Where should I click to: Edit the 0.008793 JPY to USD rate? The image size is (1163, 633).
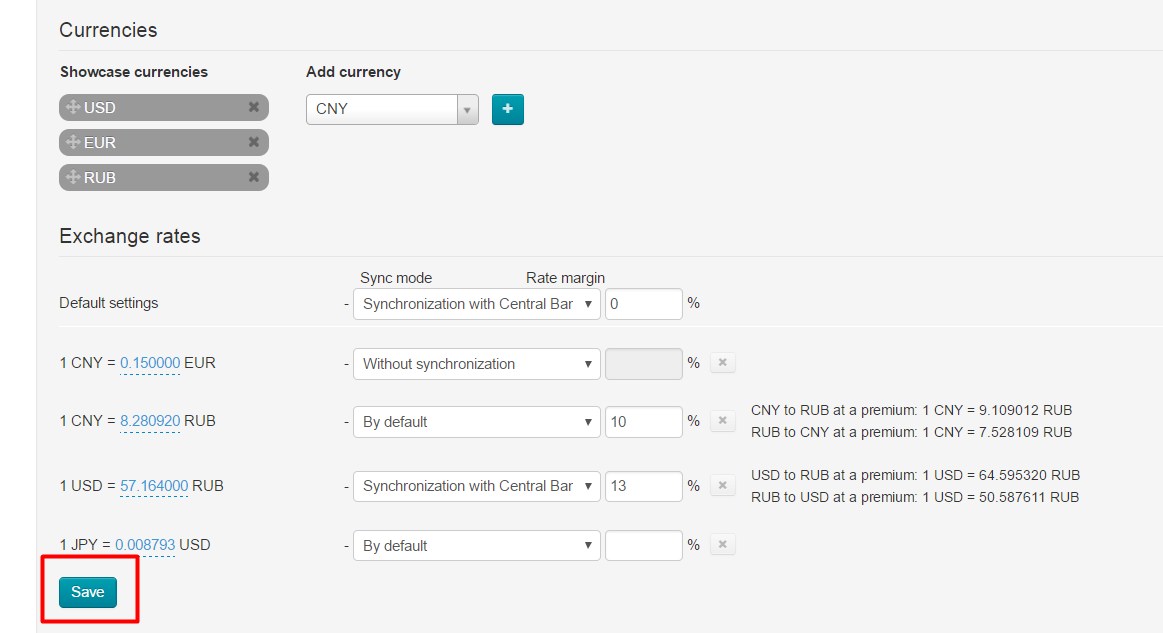[x=145, y=545]
